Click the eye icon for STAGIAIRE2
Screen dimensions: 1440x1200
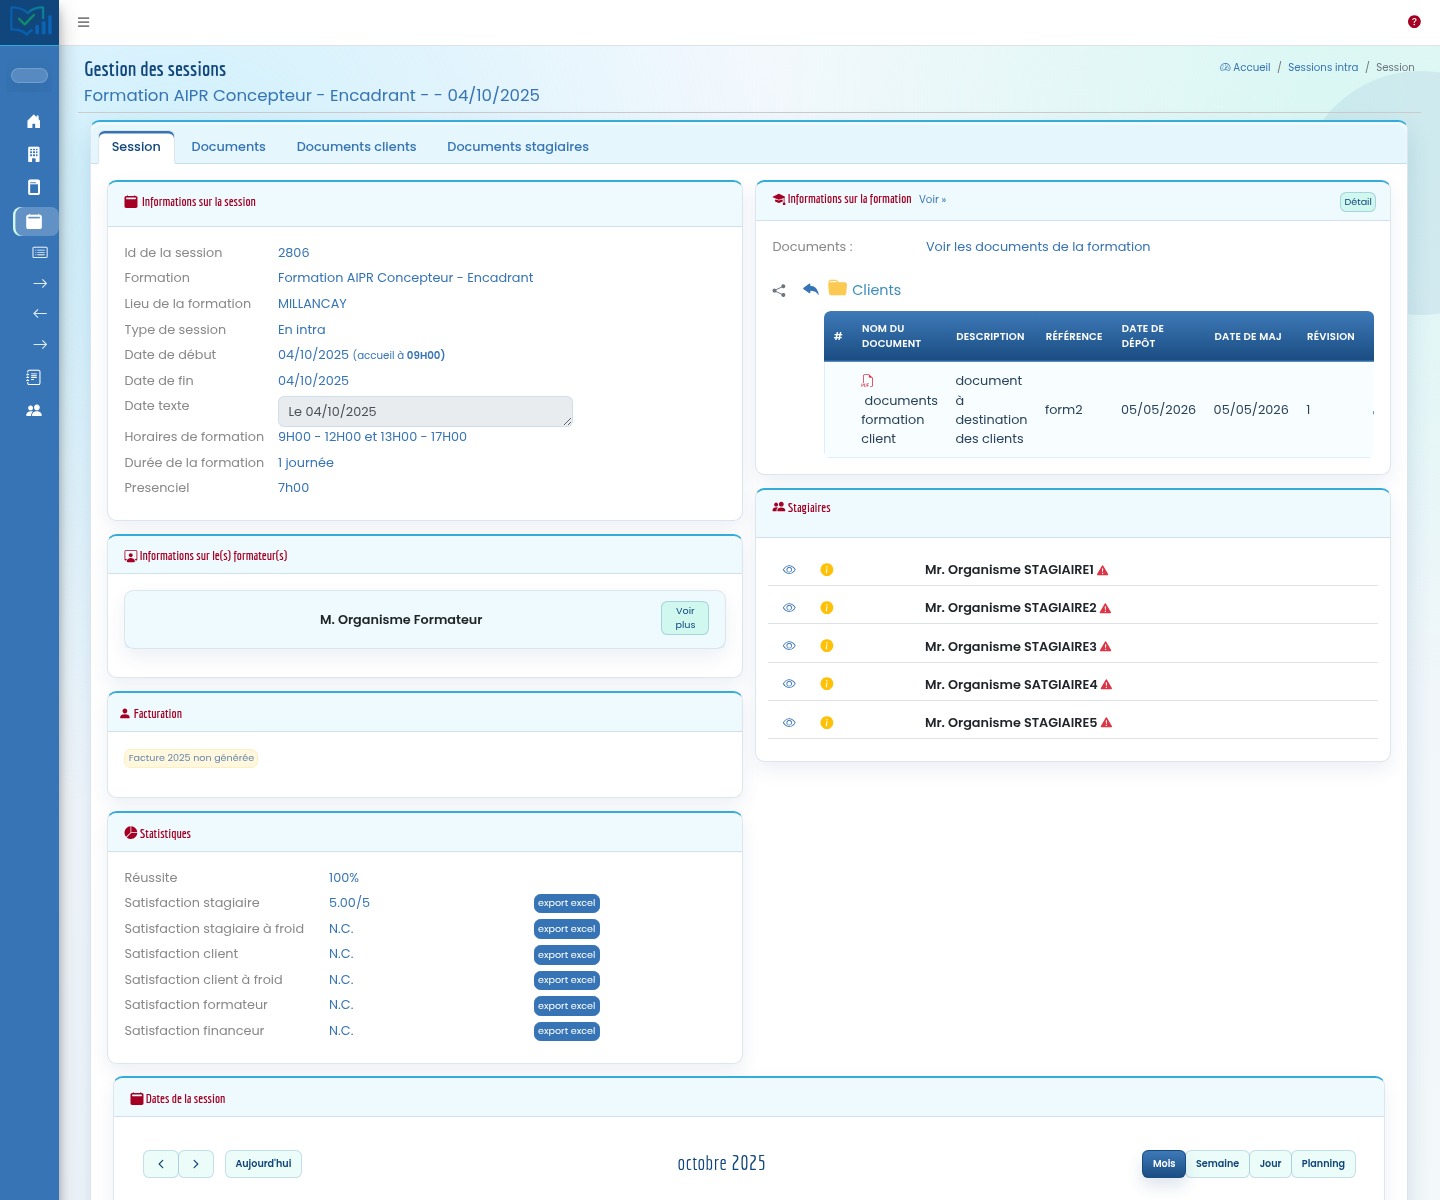[789, 608]
